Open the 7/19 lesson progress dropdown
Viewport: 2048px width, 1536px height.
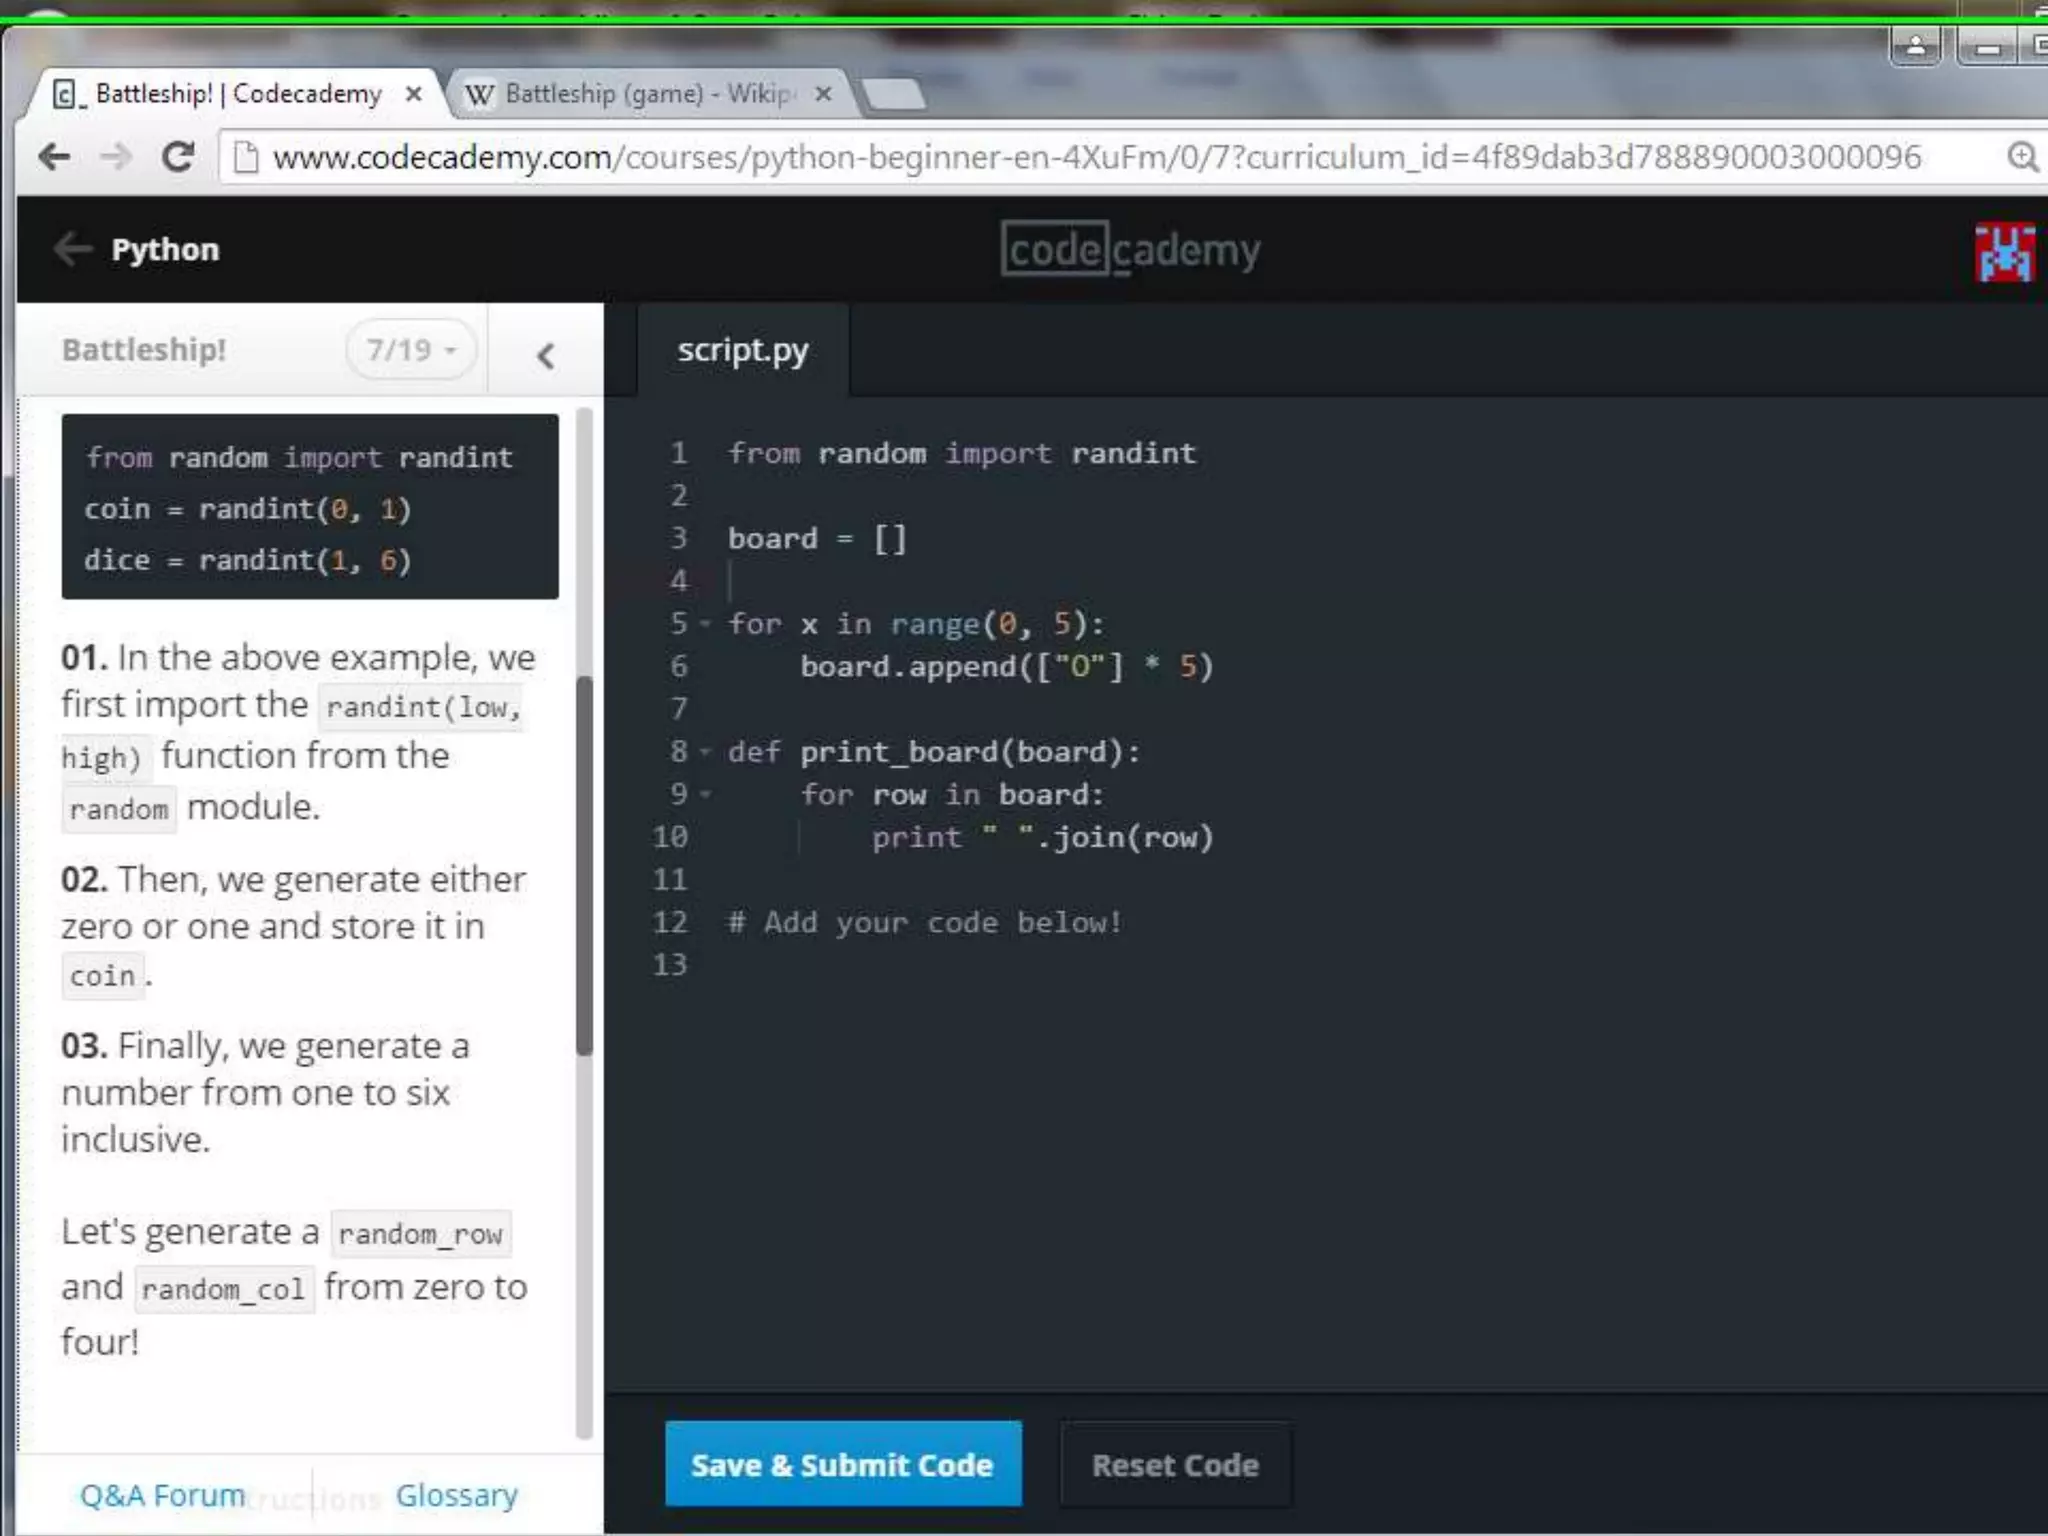tap(411, 350)
